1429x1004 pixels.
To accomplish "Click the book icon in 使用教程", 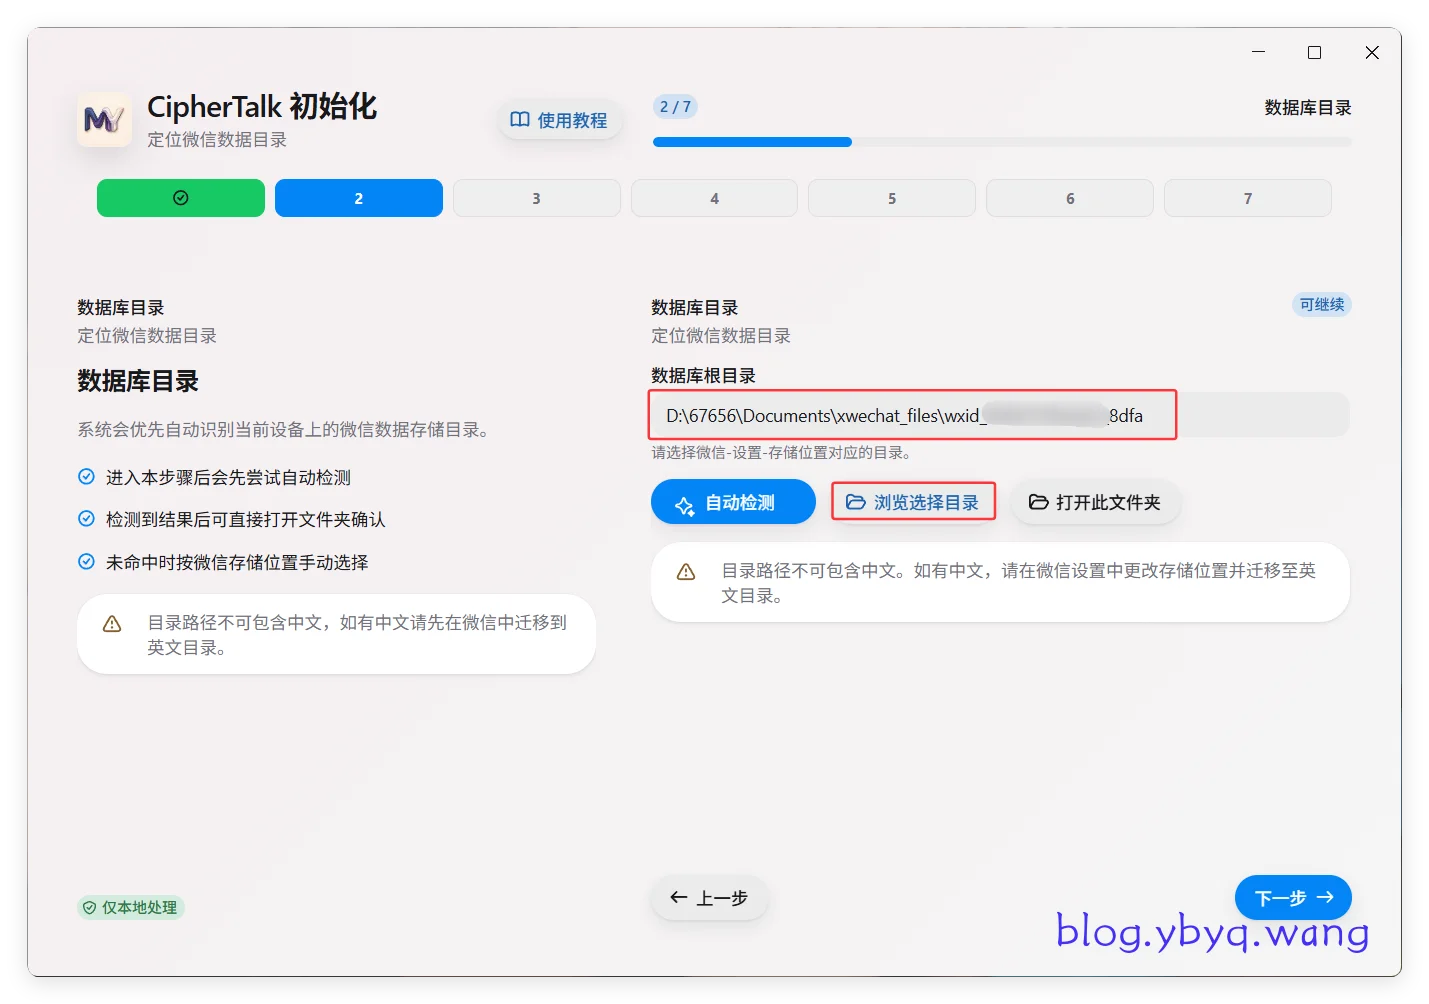I will pos(520,120).
